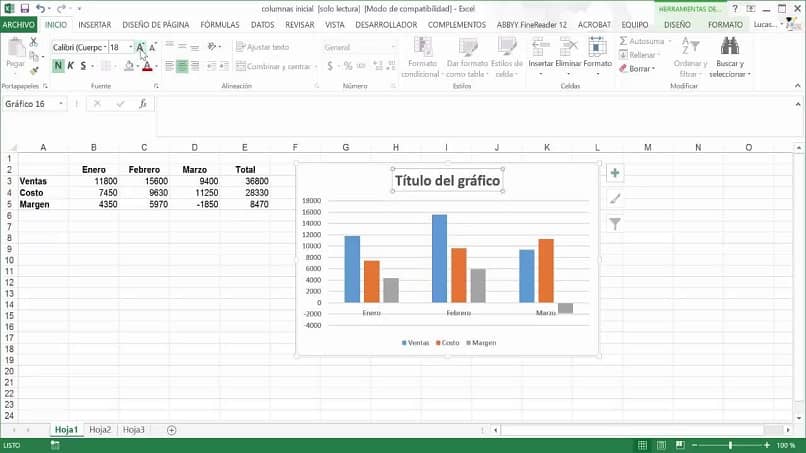Open the Chart Filters funnel button
Image resolution: width=806 pixels, height=453 pixels.
(615, 224)
